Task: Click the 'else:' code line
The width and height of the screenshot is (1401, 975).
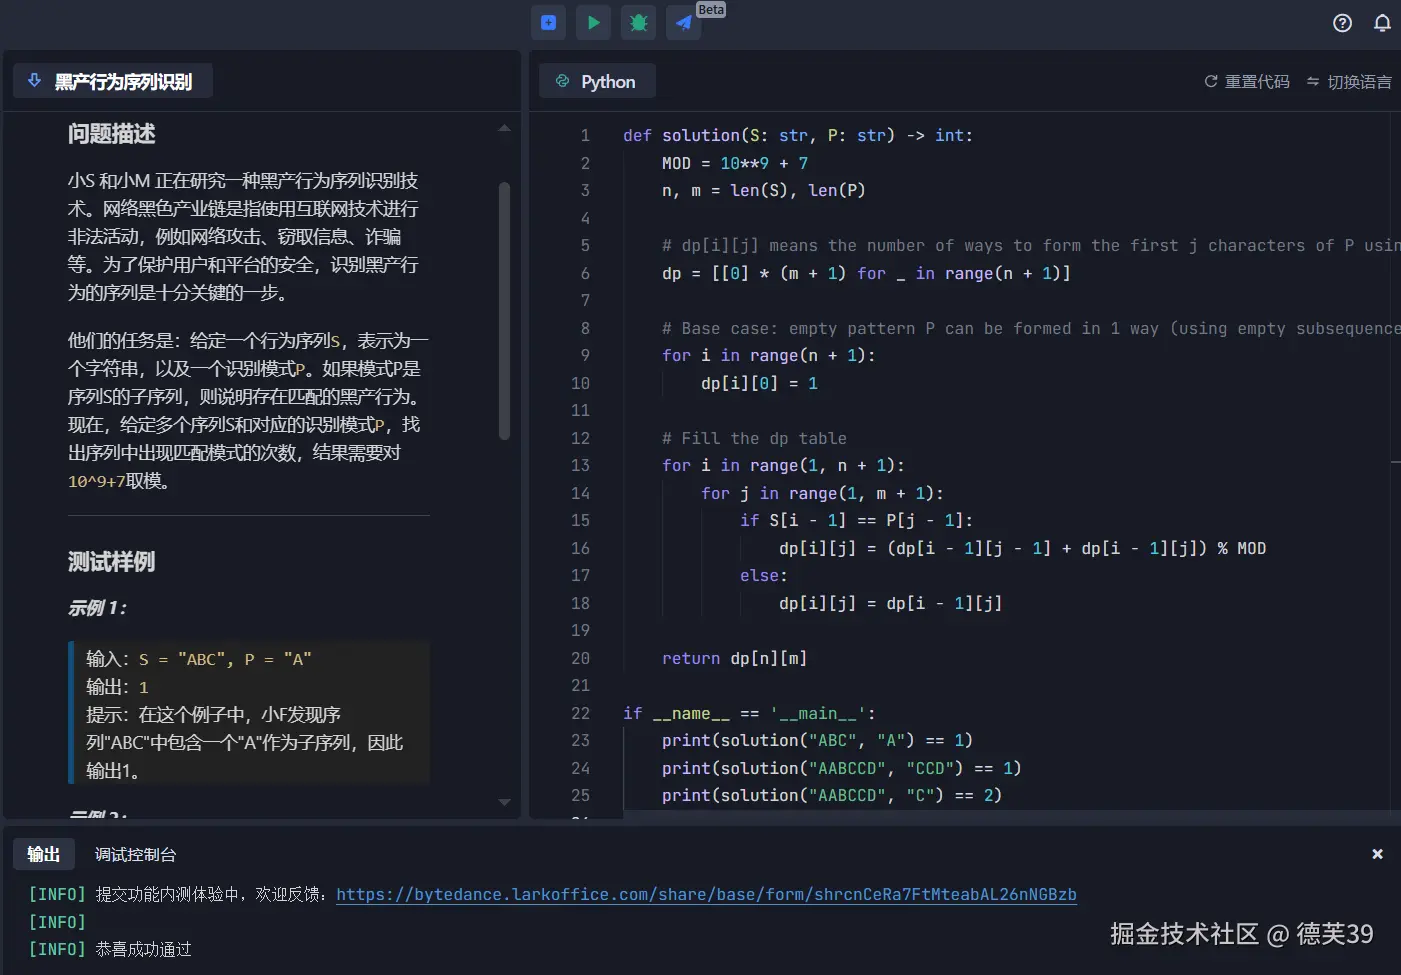Action: coord(764,575)
